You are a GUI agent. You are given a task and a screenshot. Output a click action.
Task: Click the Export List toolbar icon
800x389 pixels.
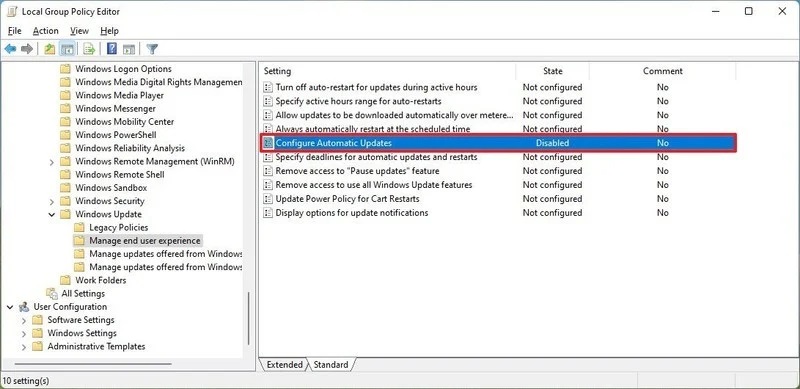pos(90,49)
